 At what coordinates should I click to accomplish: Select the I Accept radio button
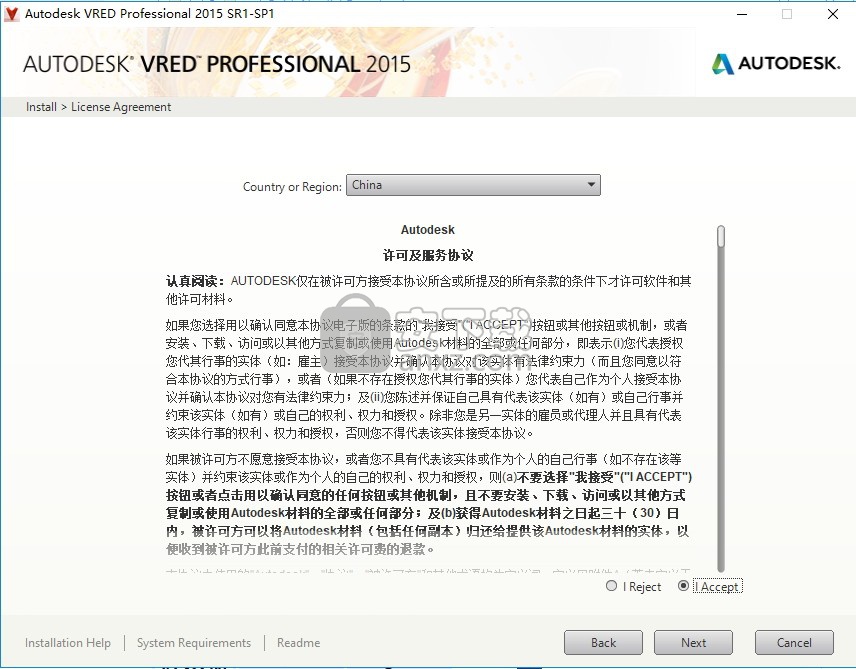coord(684,586)
